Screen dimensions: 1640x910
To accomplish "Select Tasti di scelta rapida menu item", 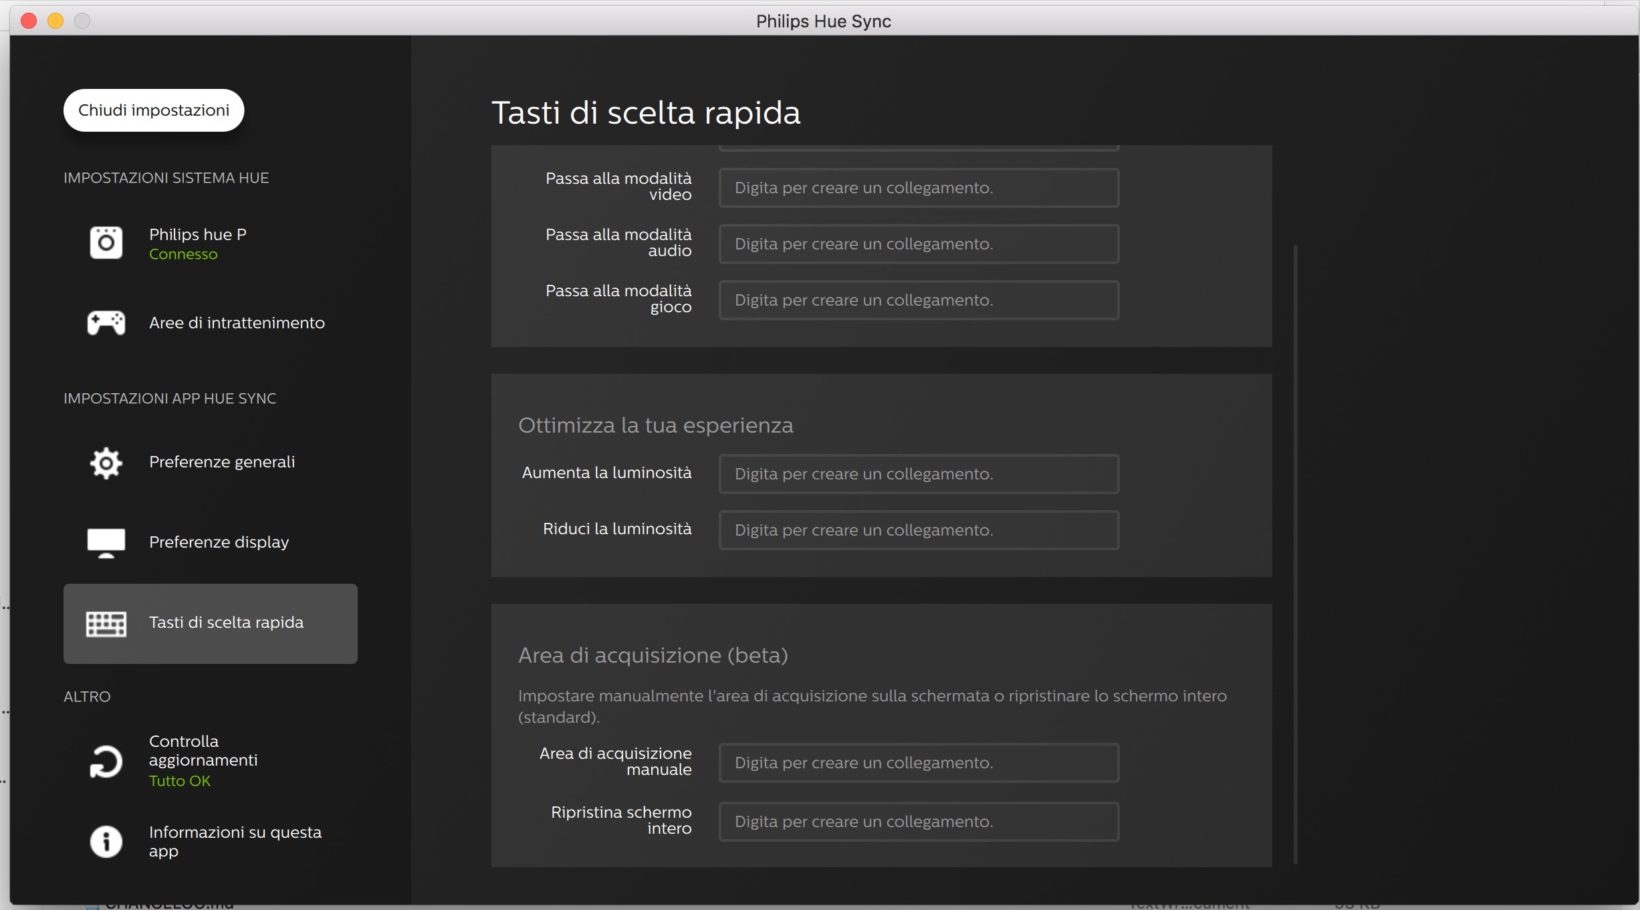I will (x=210, y=623).
